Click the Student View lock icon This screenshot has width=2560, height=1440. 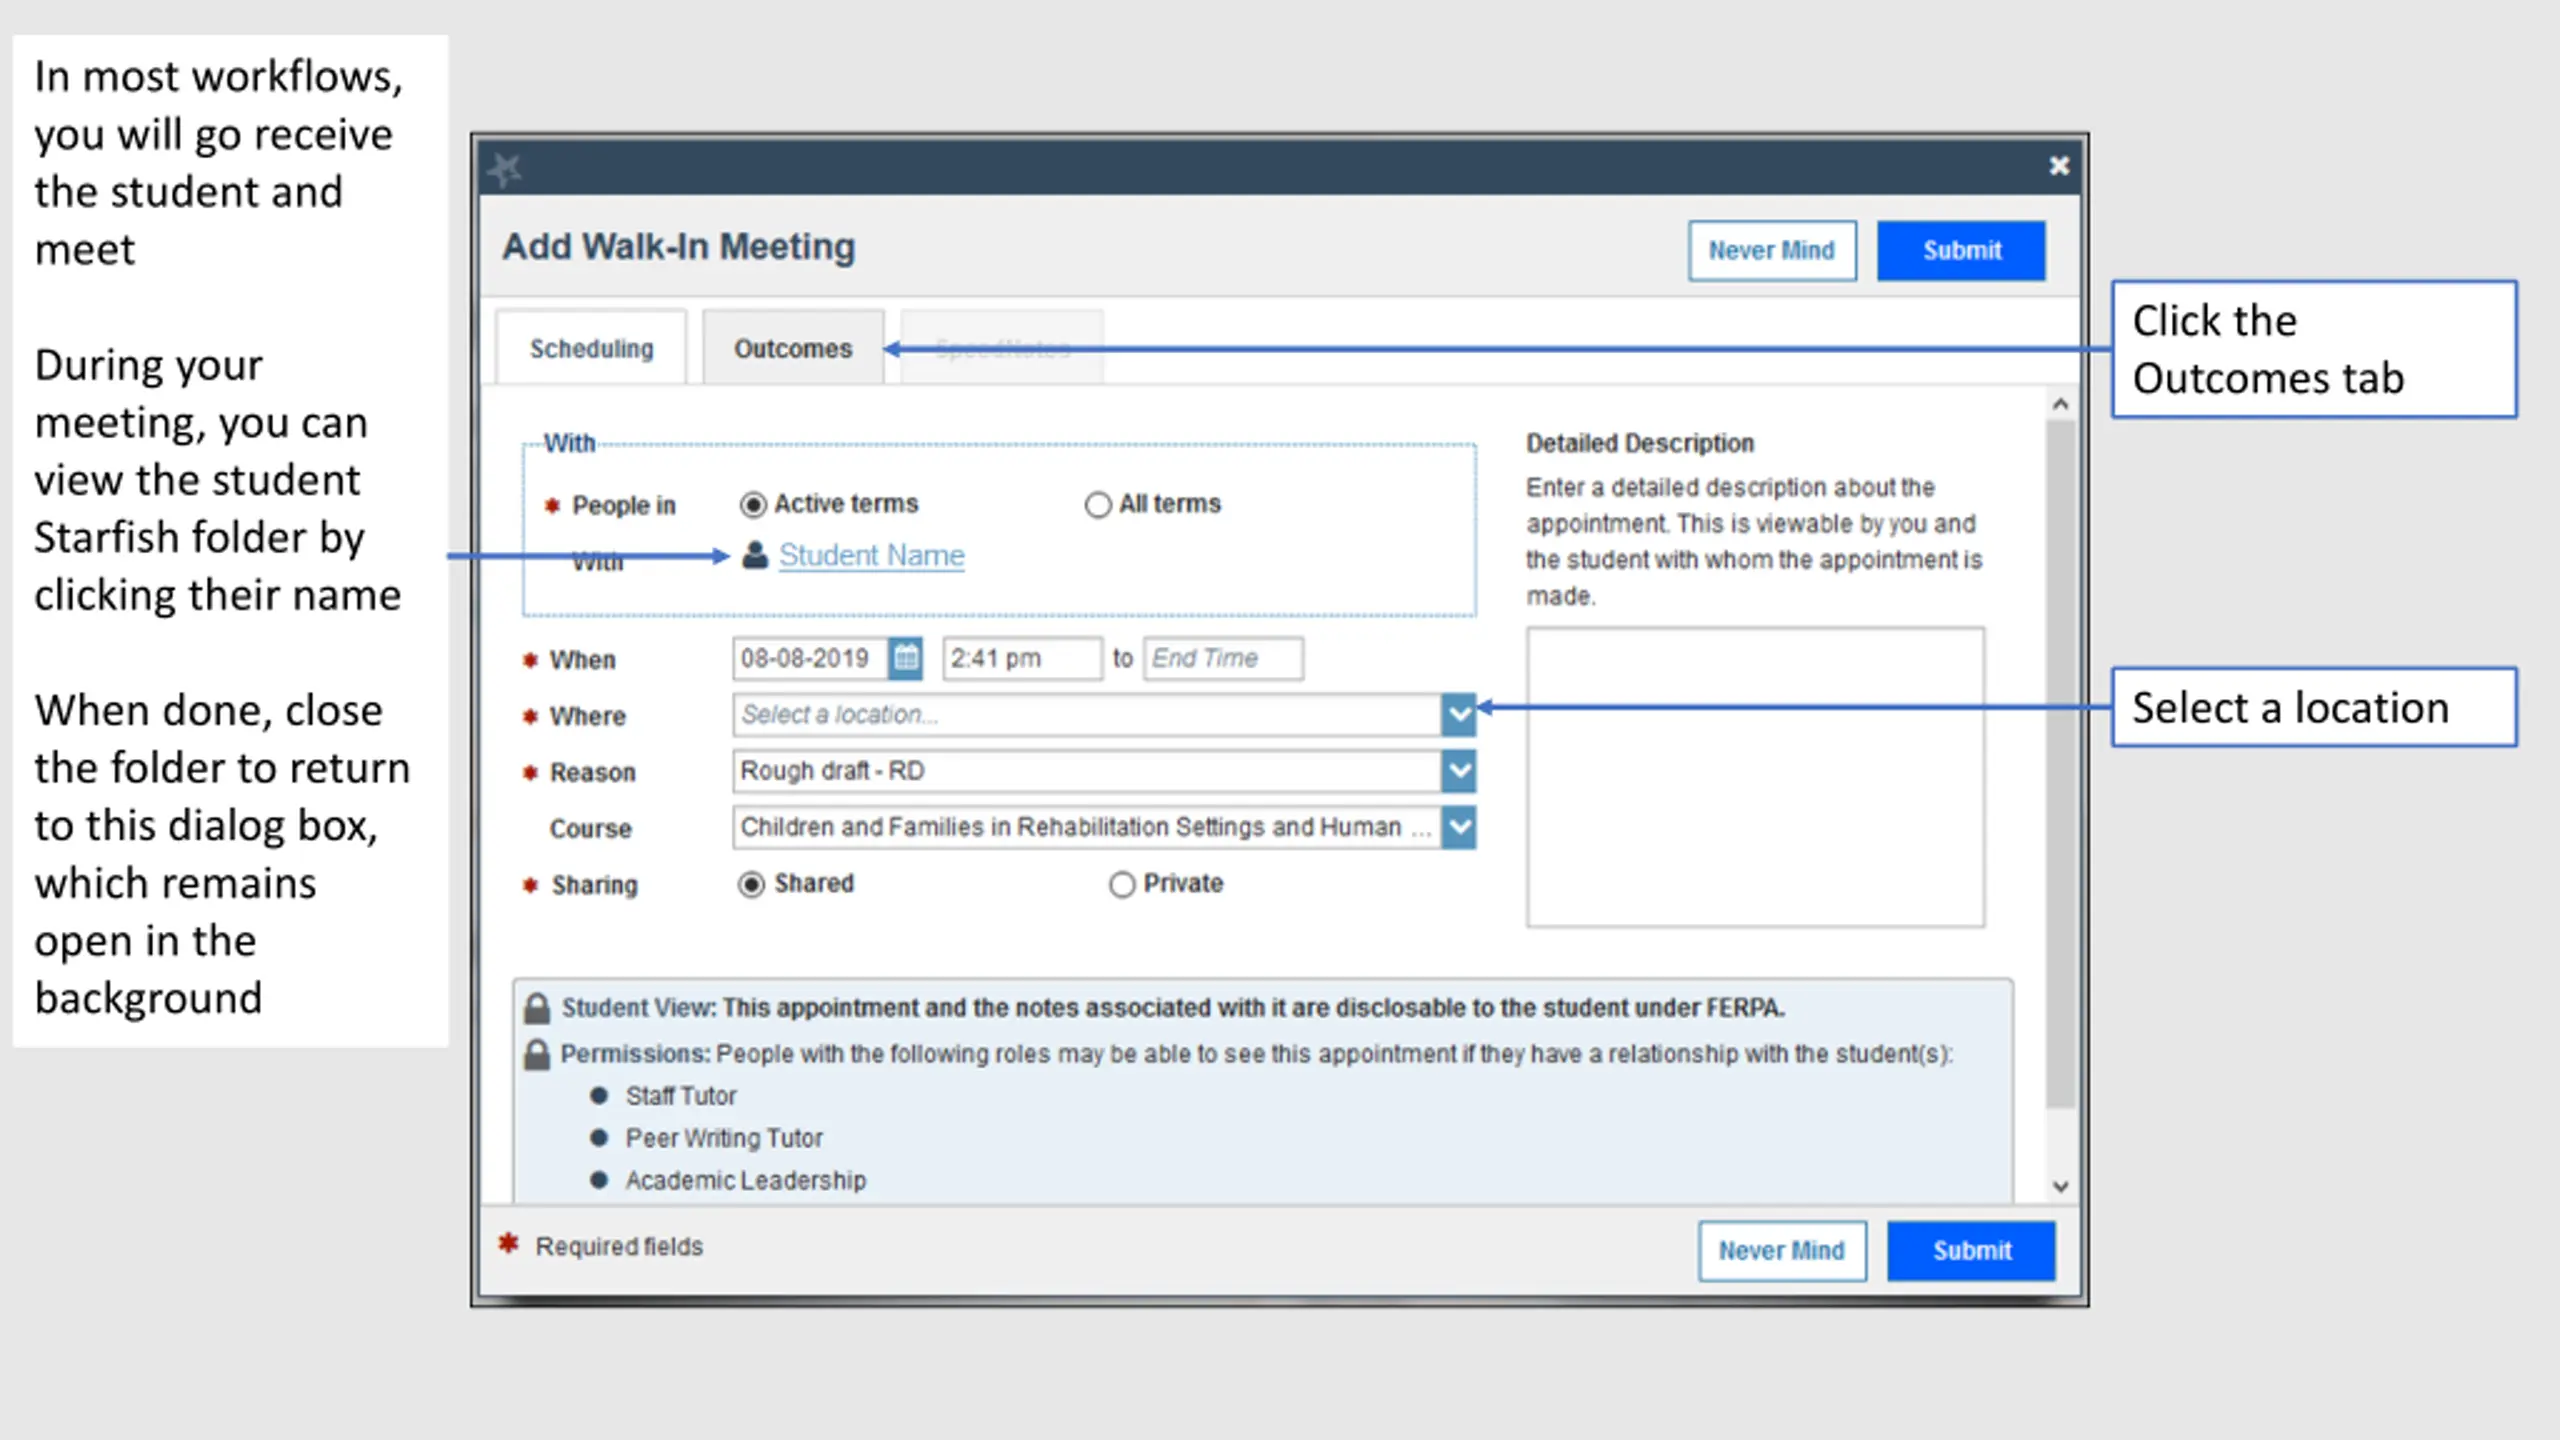pyautogui.click(x=537, y=1008)
